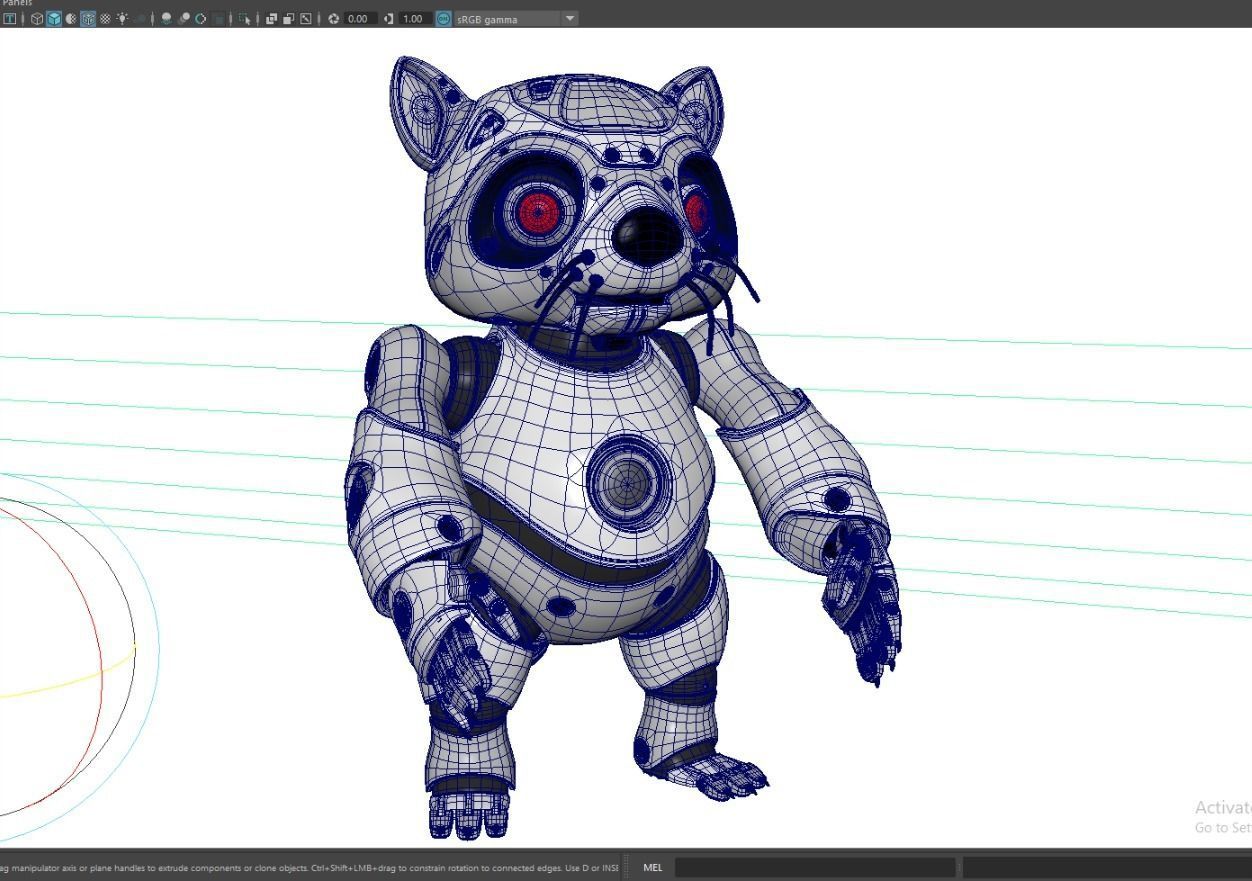The height and width of the screenshot is (881, 1252).
Task: Click the gamma value field 1.00
Action: (415, 19)
